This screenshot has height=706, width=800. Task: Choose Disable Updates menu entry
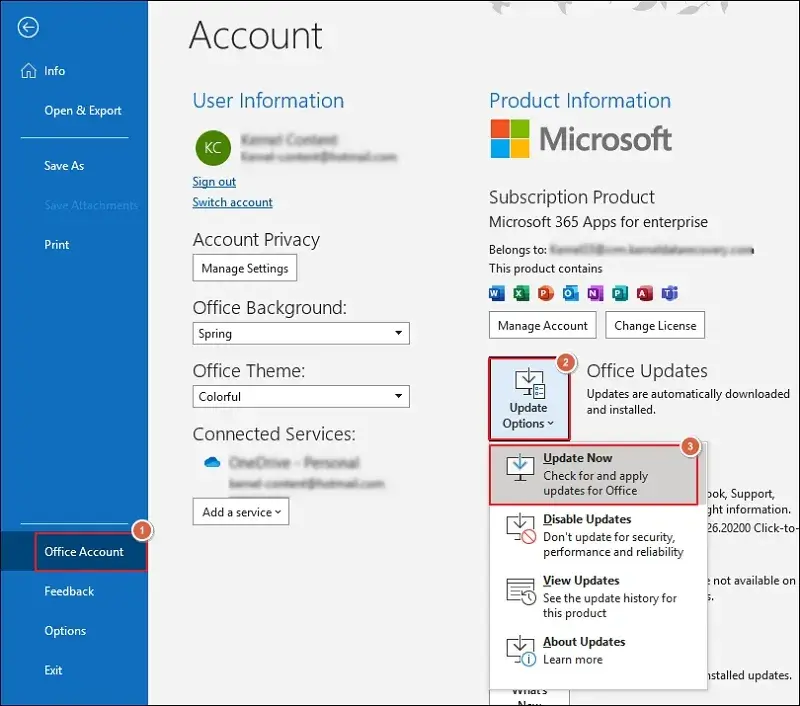[x=596, y=536]
